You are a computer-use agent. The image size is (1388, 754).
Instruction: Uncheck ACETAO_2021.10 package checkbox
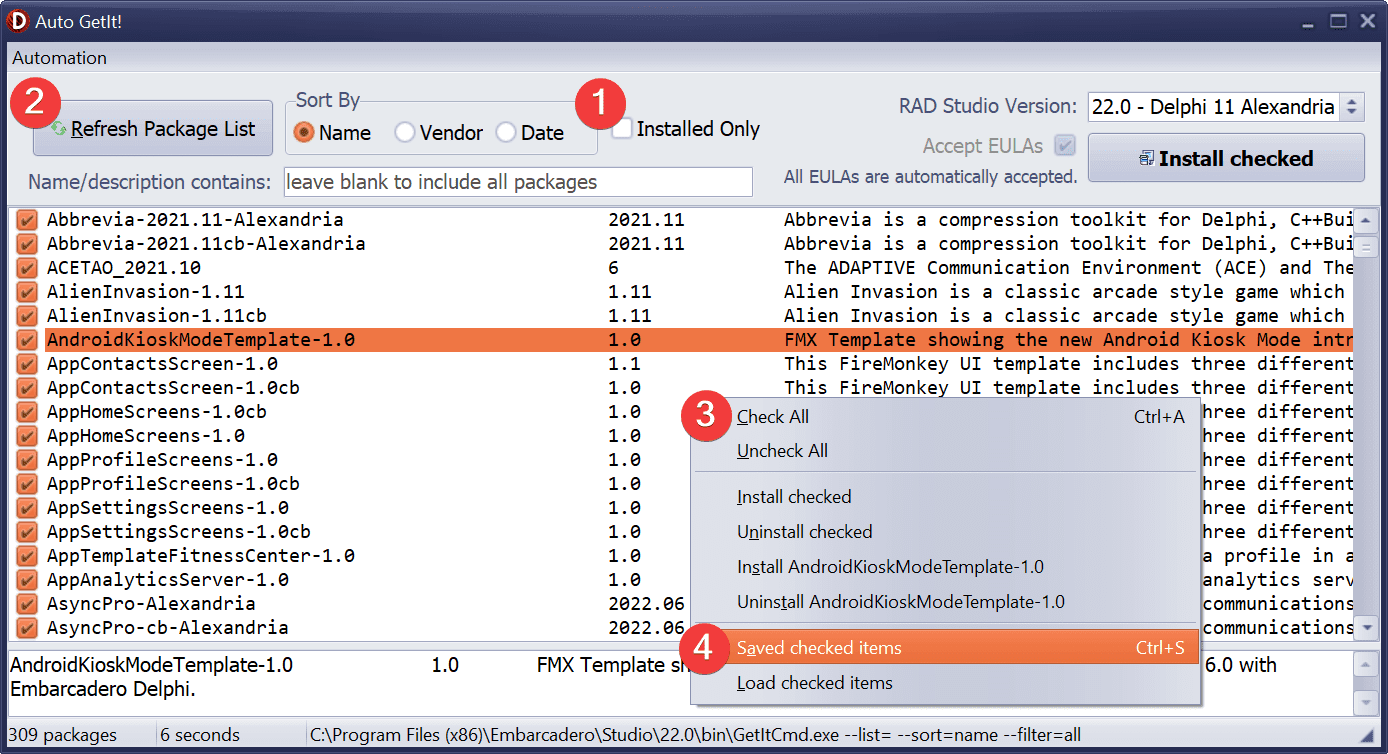[x=27, y=268]
